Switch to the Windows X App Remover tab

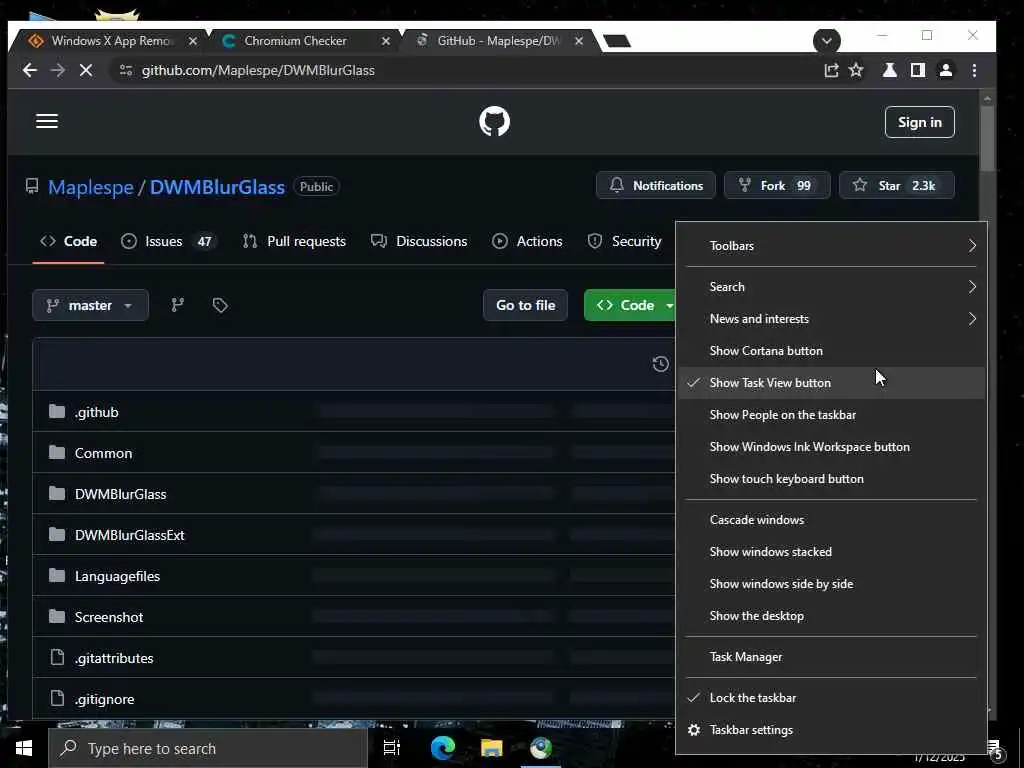click(x=108, y=41)
